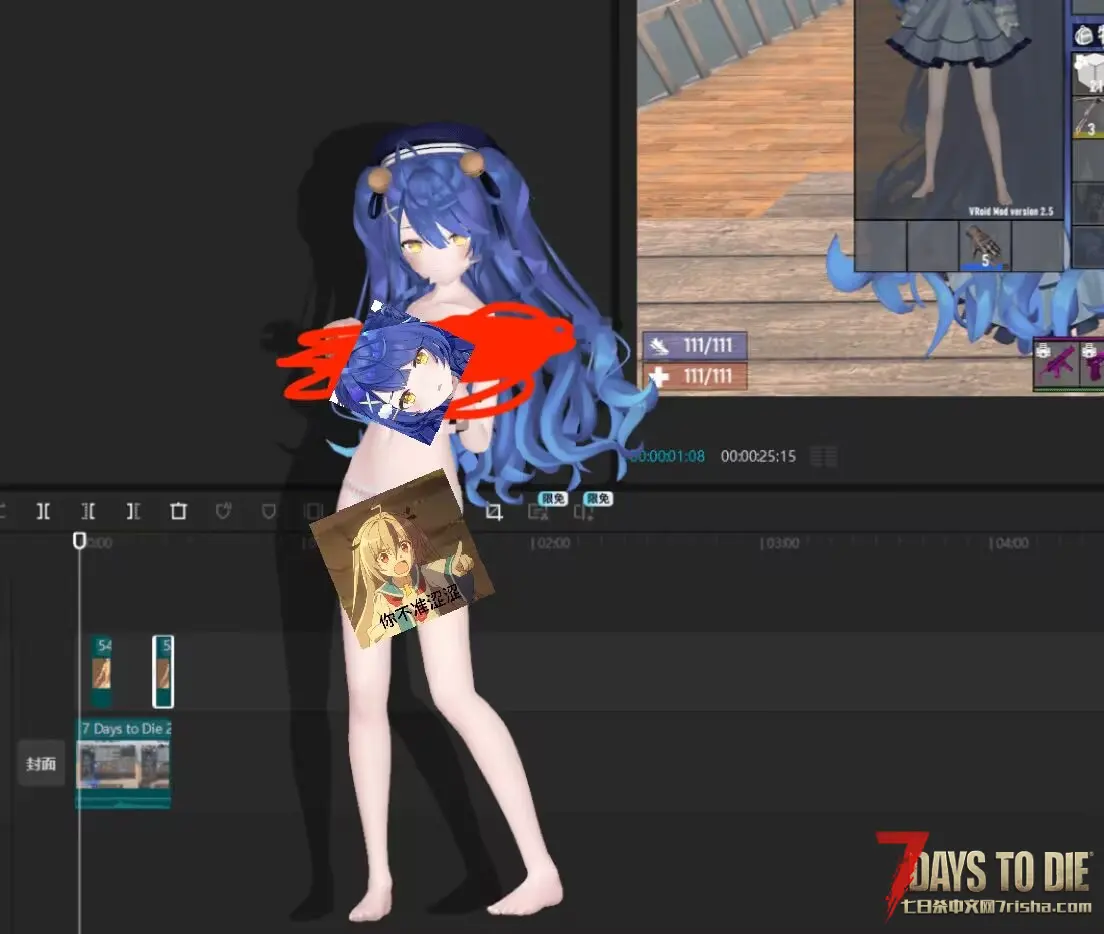Screen dimensions: 1104x934
Task: Select the highlighted second overlay clip
Action: [163, 671]
